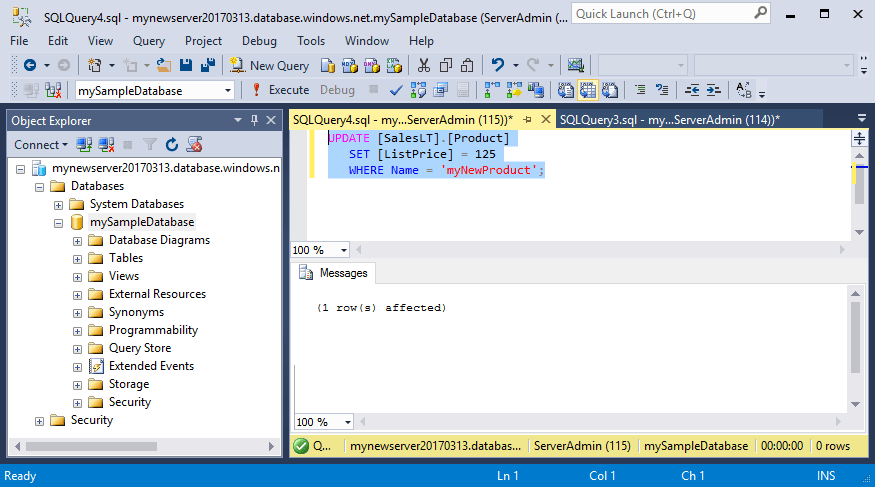Screen dimensions: 875x487
Task: Click the Decrease Indent icon
Action: pos(692,90)
